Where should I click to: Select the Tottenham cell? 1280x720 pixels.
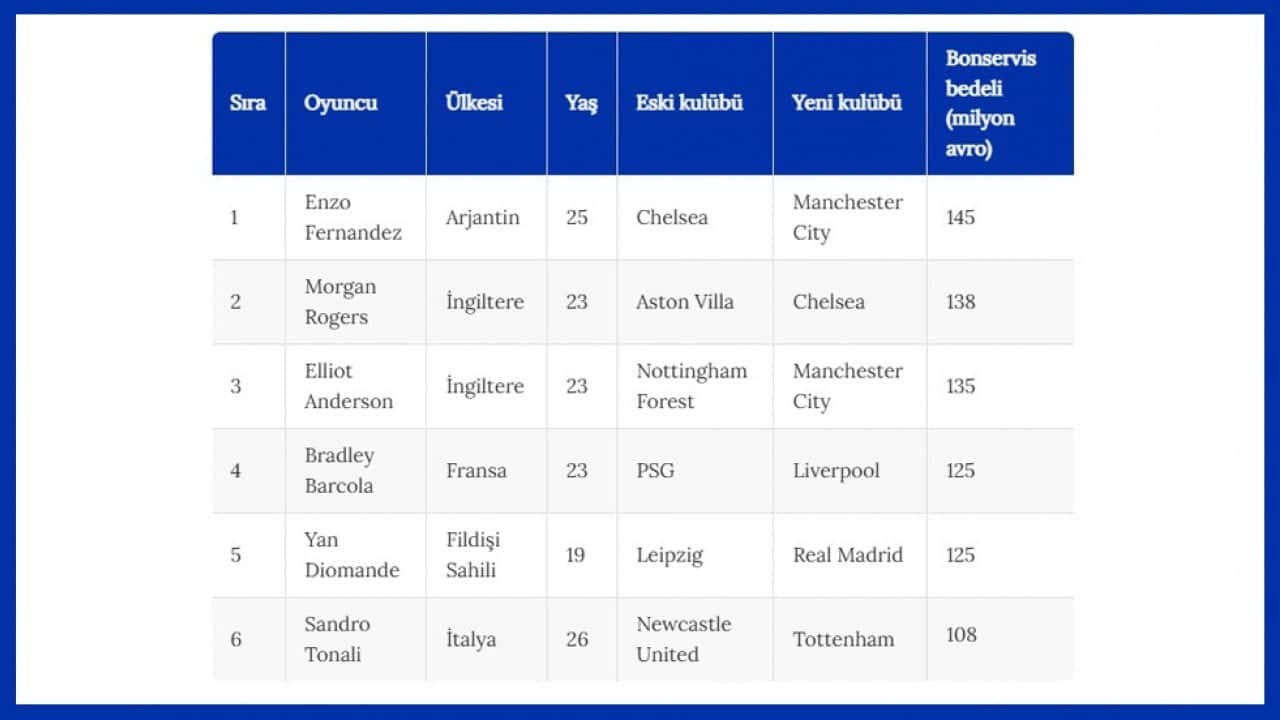844,639
